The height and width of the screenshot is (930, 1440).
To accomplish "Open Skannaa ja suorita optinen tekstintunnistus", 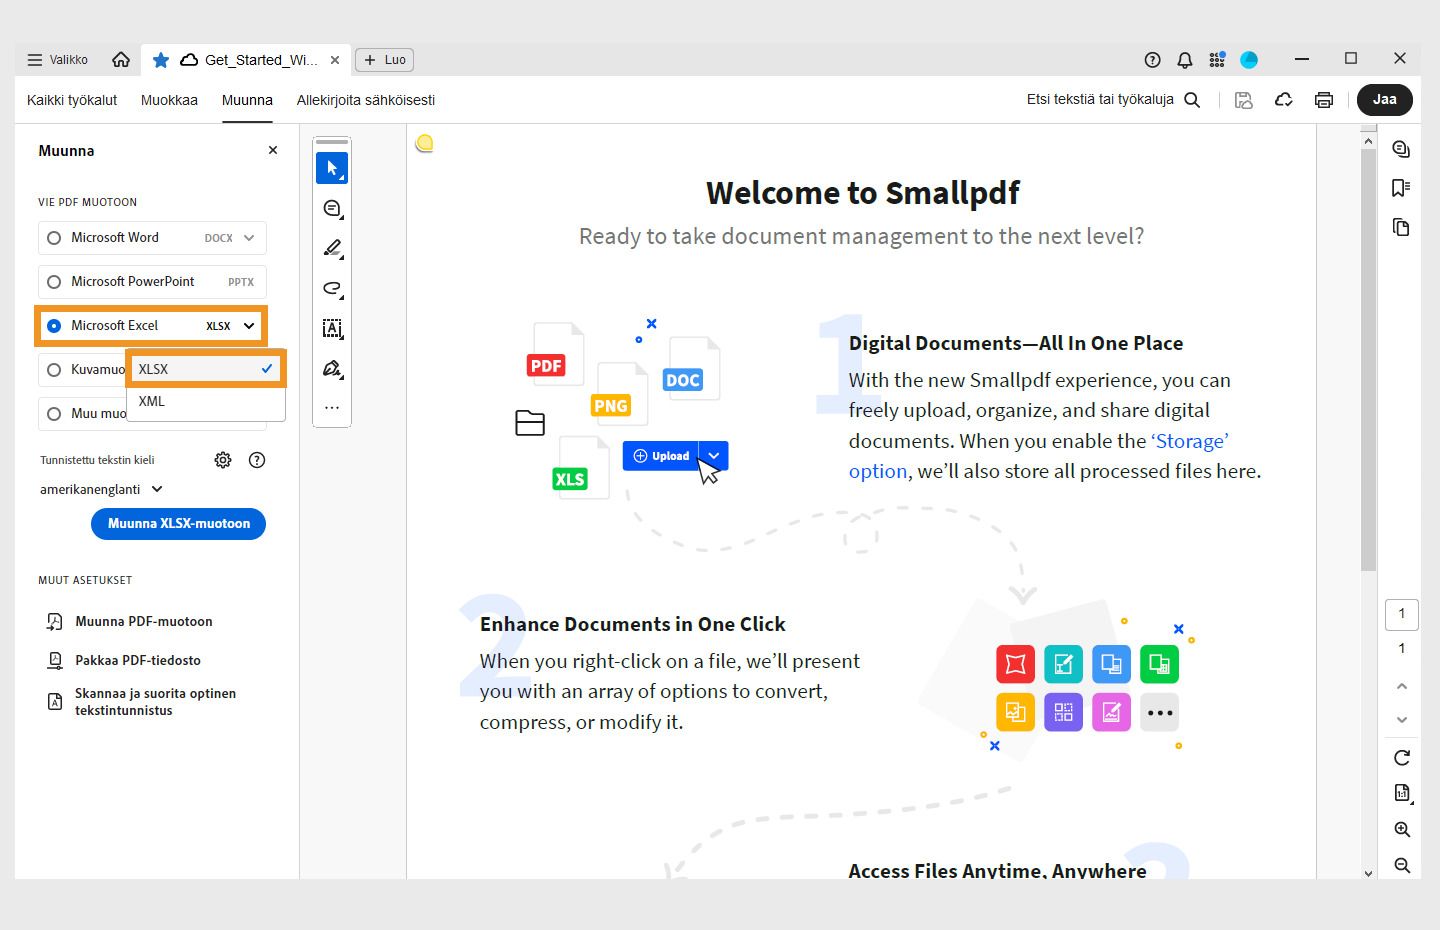I will 142,702.
